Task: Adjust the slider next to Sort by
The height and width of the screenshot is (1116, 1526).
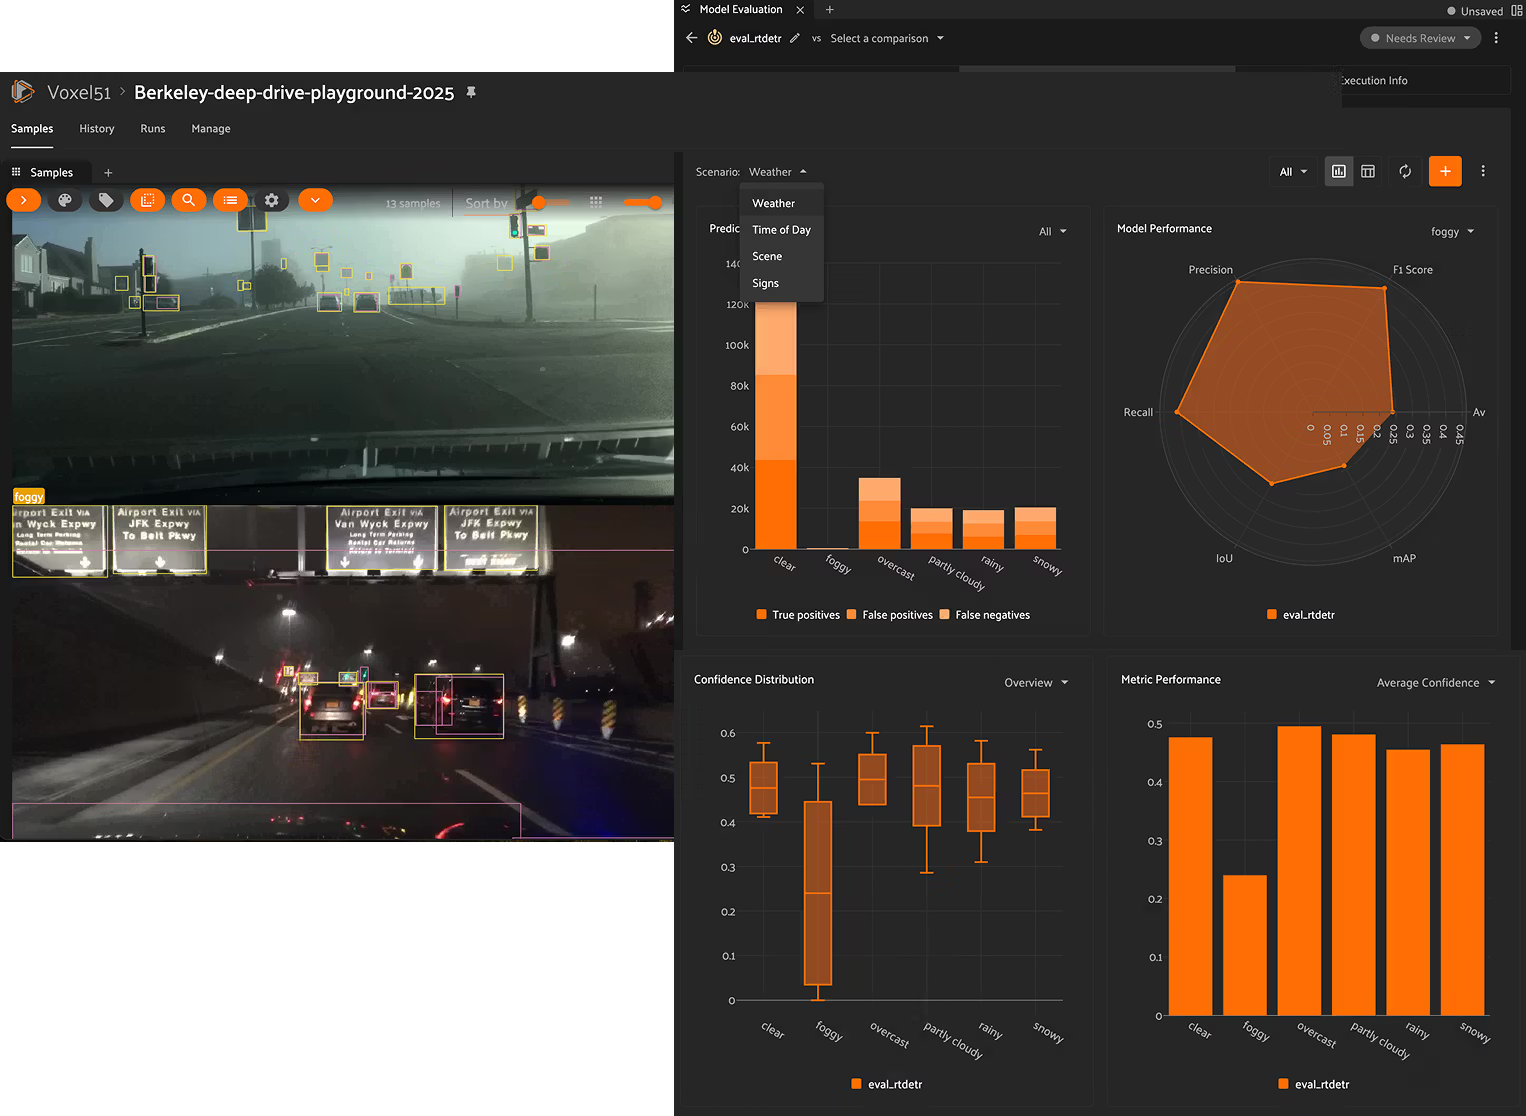Action: coord(538,202)
